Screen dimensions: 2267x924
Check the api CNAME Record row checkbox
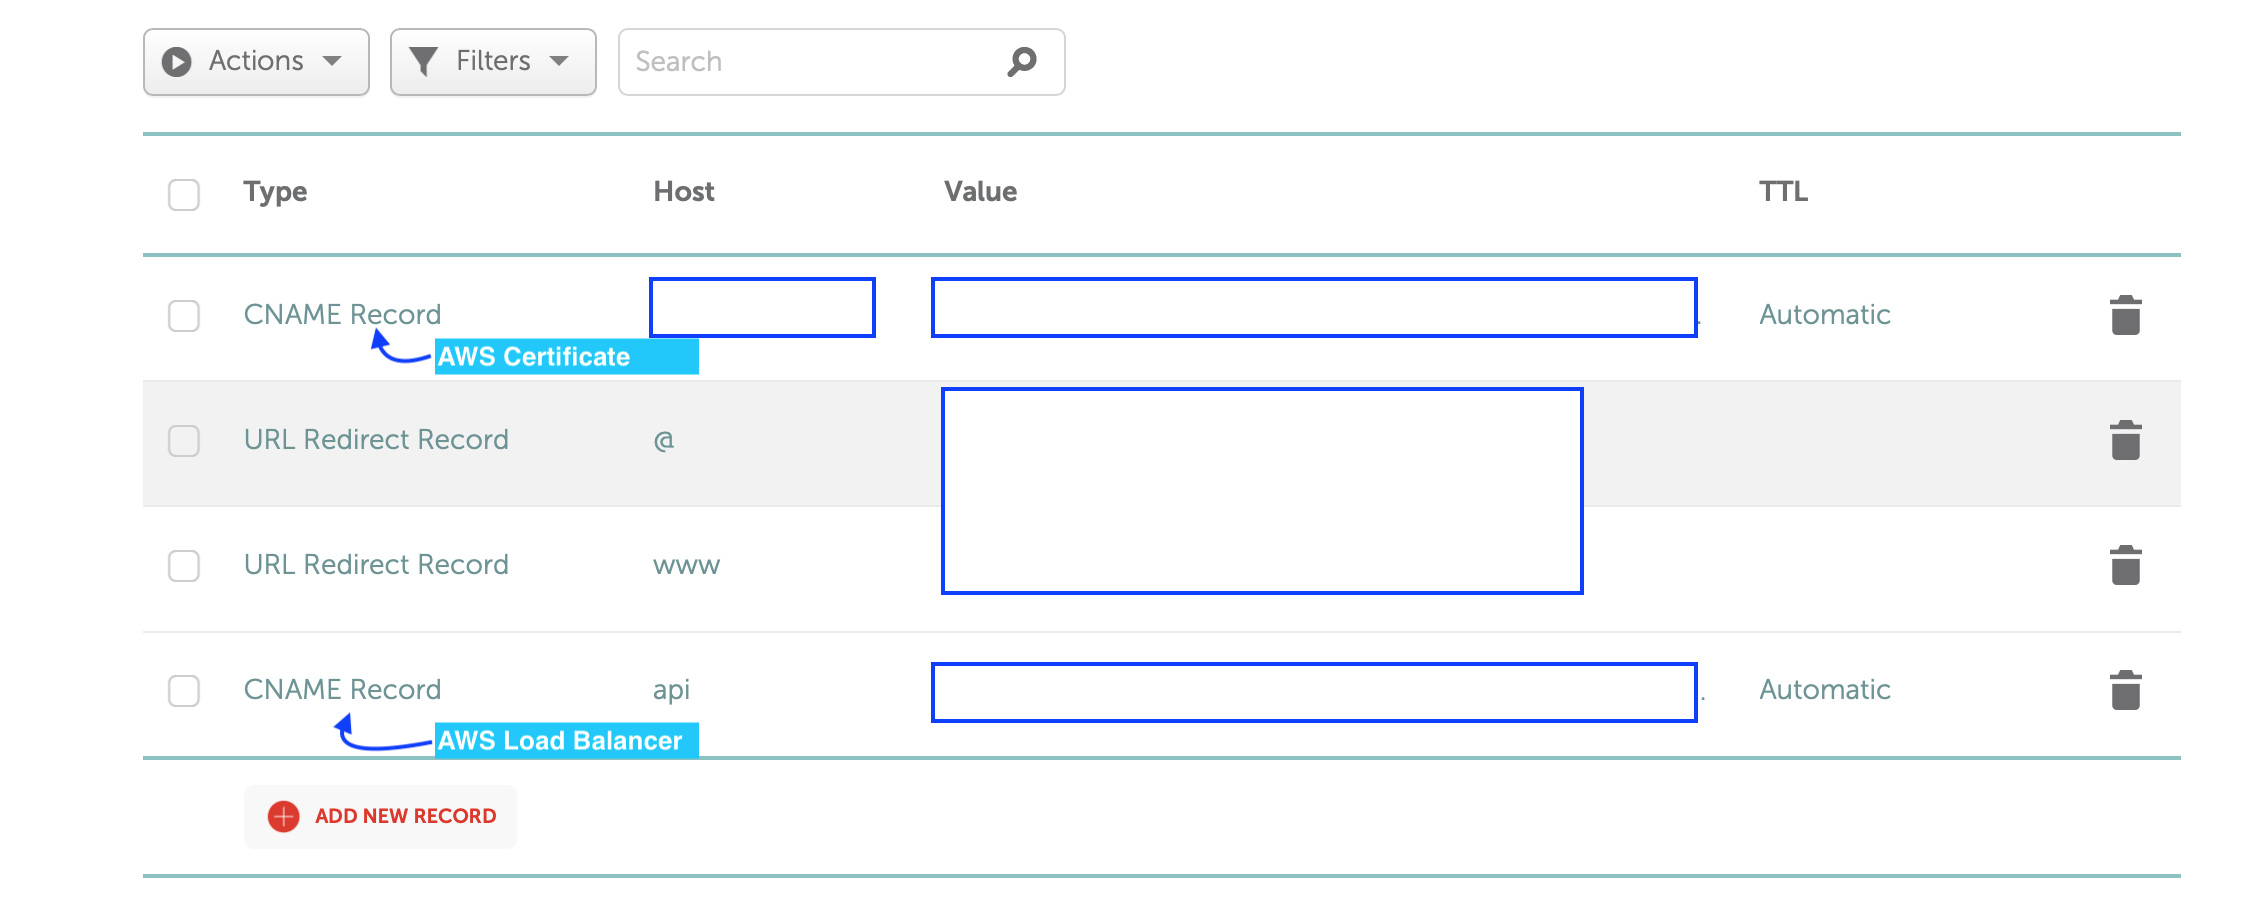point(183,691)
